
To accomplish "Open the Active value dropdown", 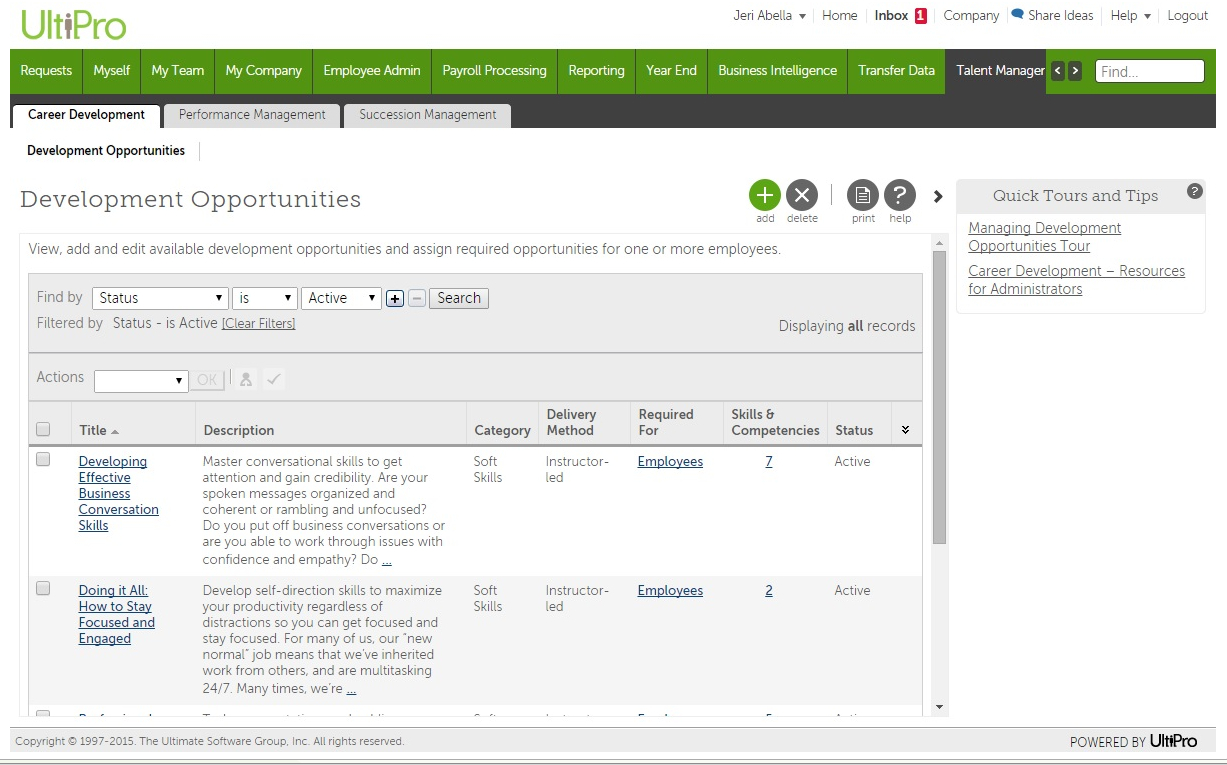I will 341,298.
